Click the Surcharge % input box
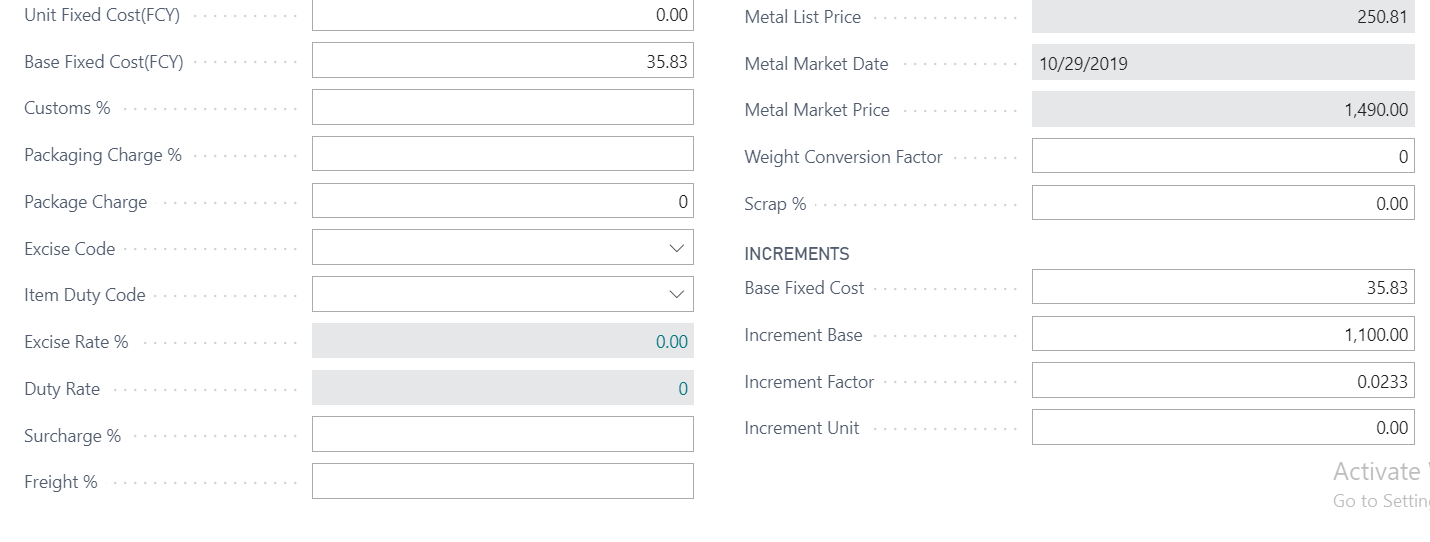 (502, 435)
